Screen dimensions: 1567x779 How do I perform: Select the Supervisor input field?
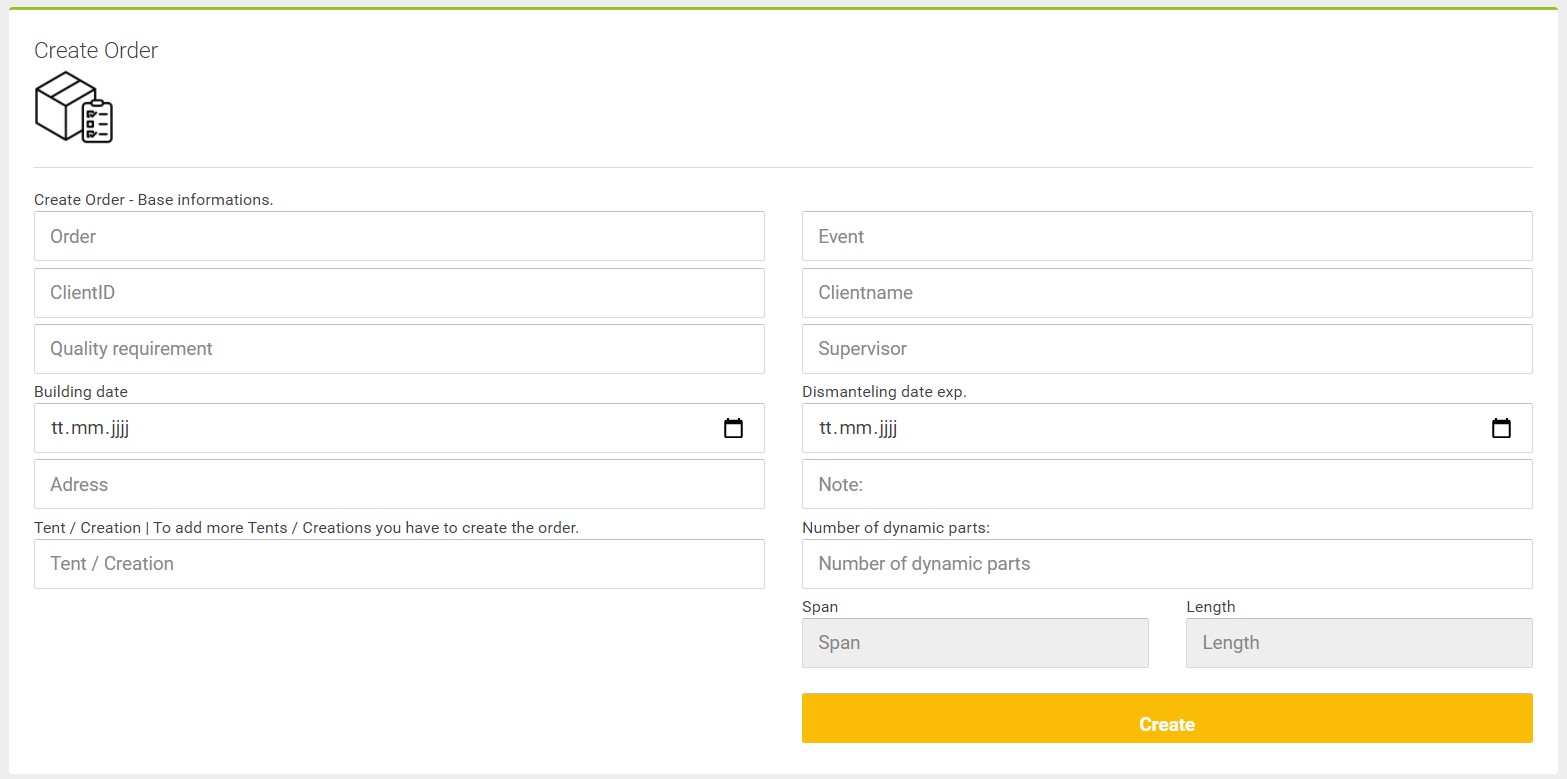click(1167, 349)
